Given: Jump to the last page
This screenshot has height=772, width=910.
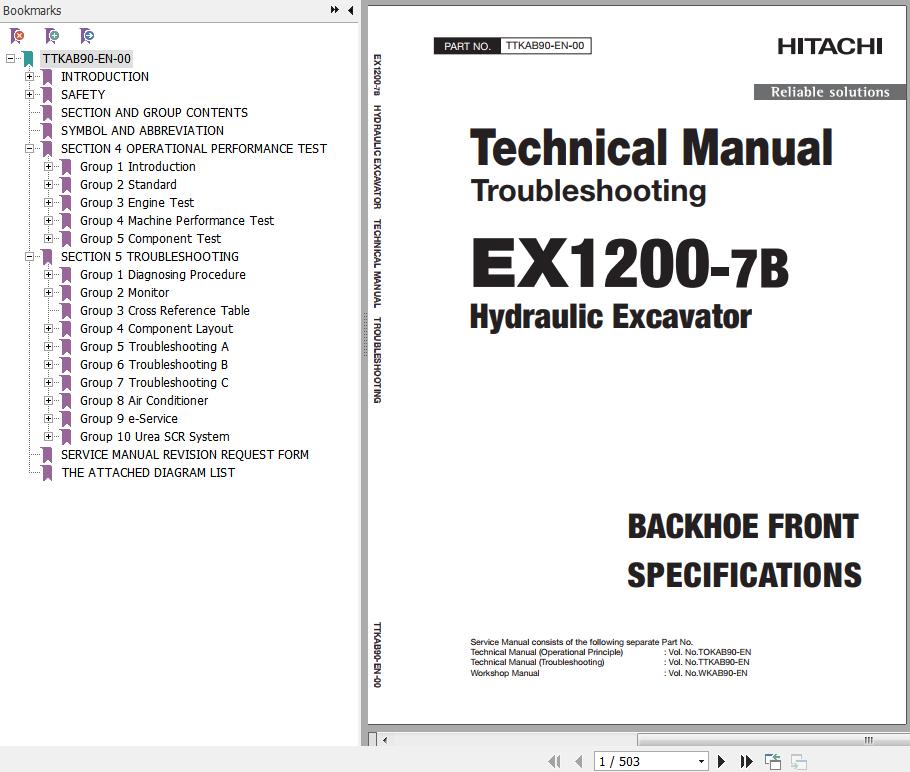Looking at the screenshot, I should point(746,761).
